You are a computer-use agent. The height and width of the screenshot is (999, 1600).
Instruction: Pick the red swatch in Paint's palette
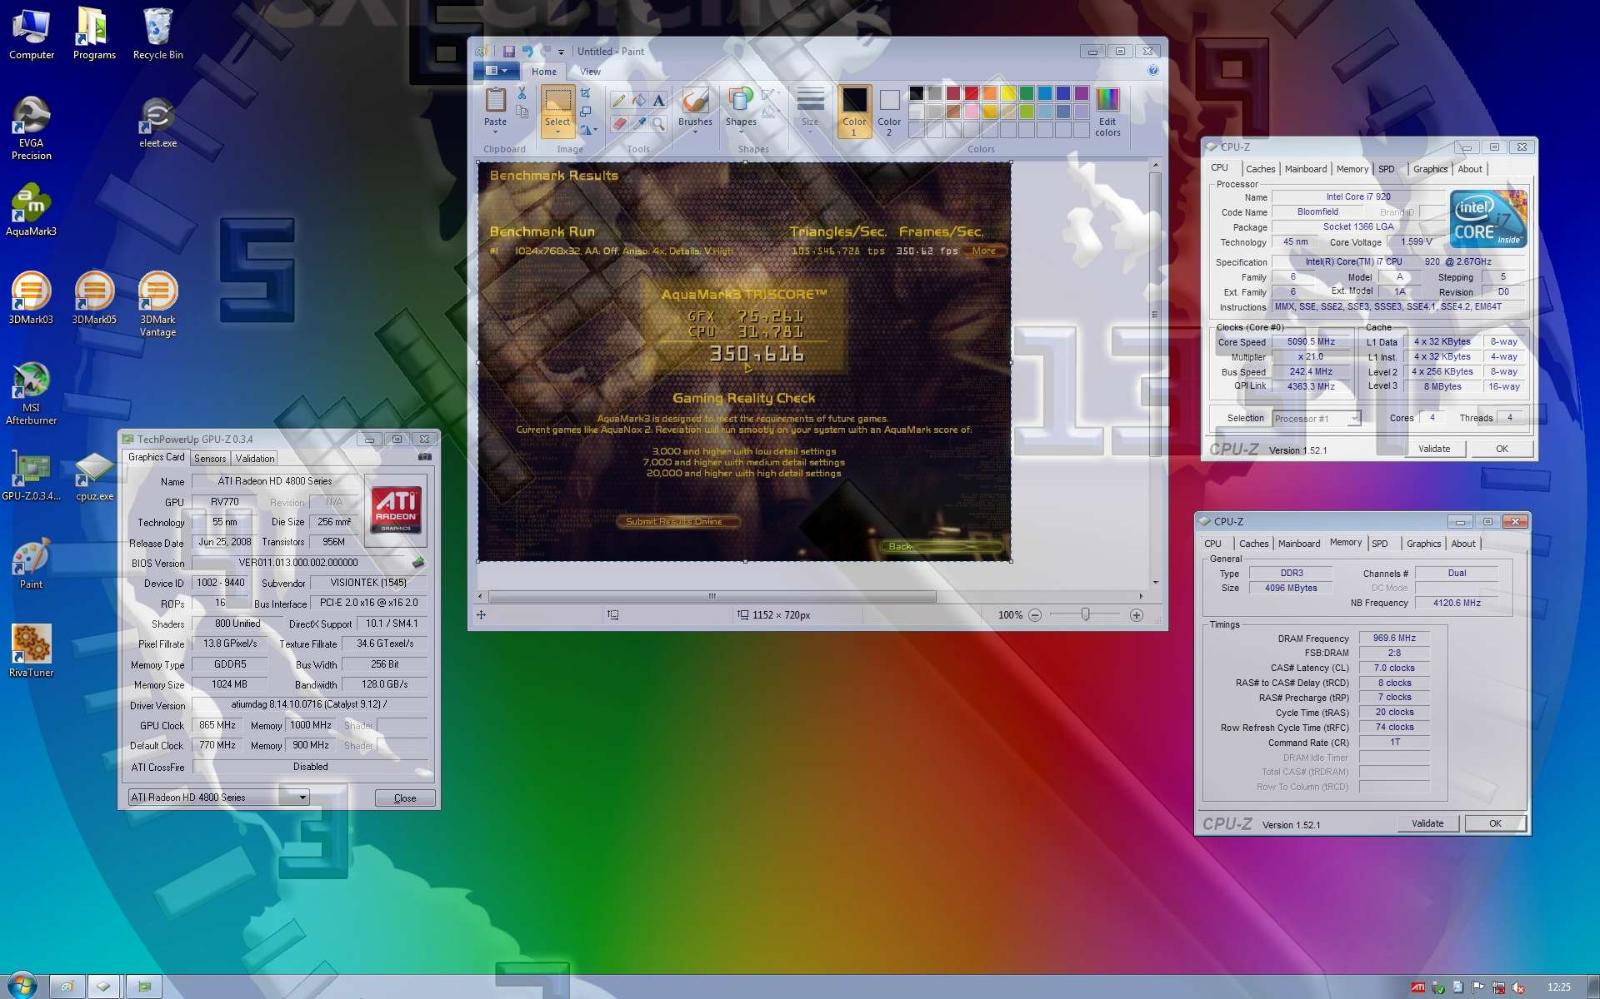[971, 93]
